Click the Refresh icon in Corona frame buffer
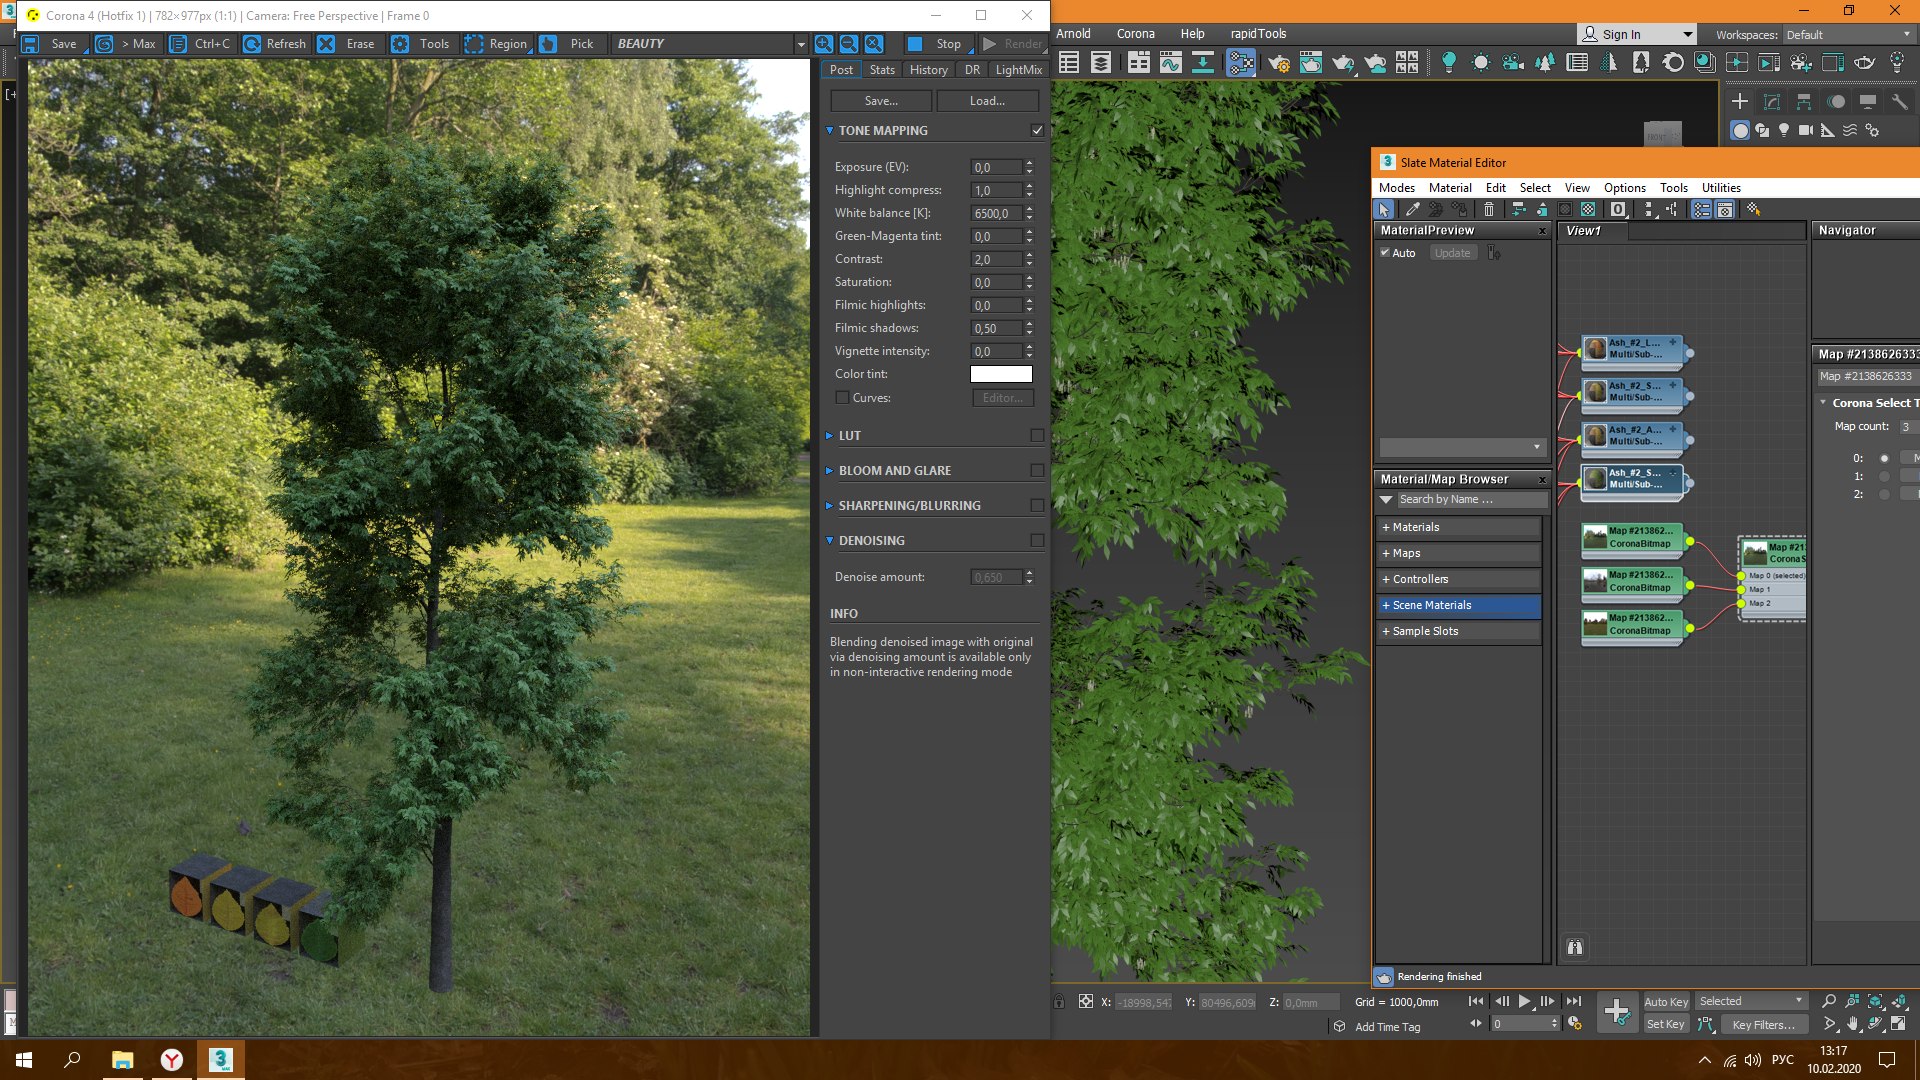This screenshot has width=1920, height=1080. 252,44
